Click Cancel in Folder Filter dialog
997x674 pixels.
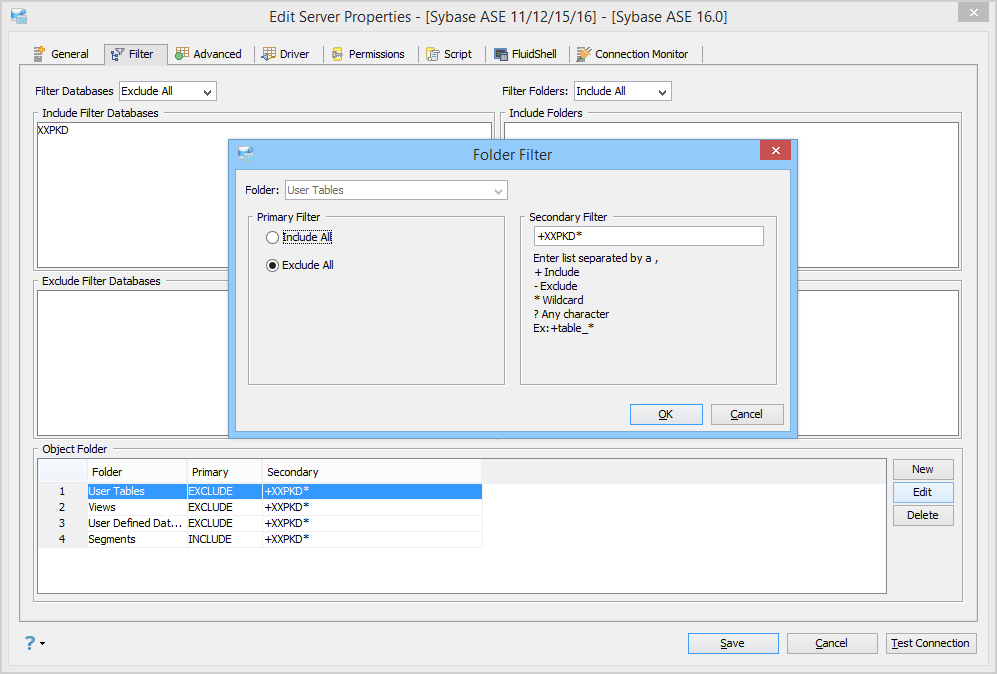click(x=746, y=414)
